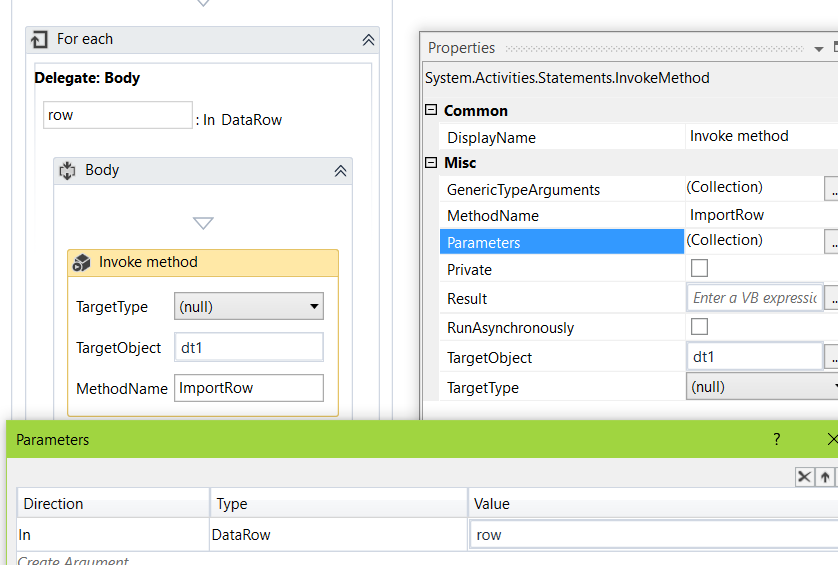Screen dimensions: 838x565
Task: Open the Properties panel options arrow
Action: click(819, 48)
